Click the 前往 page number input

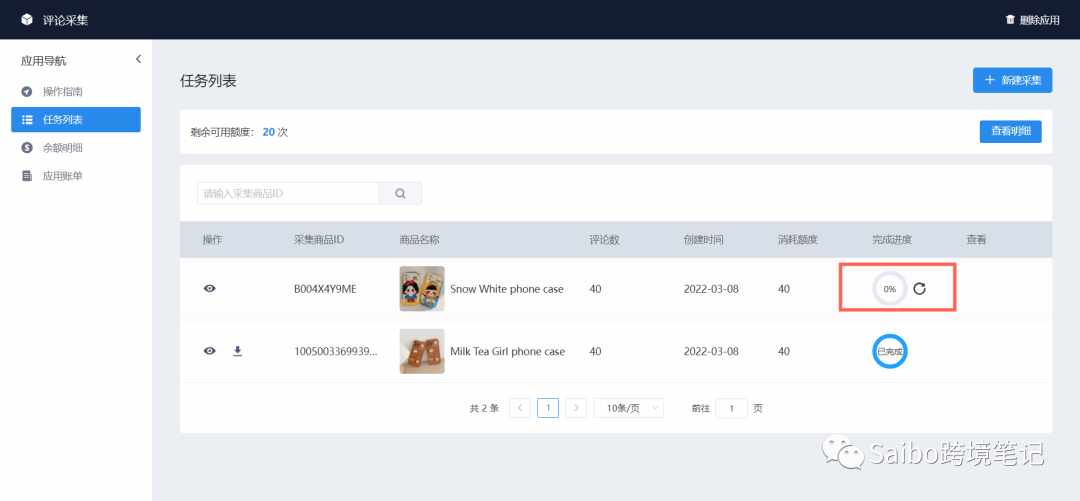pos(731,408)
